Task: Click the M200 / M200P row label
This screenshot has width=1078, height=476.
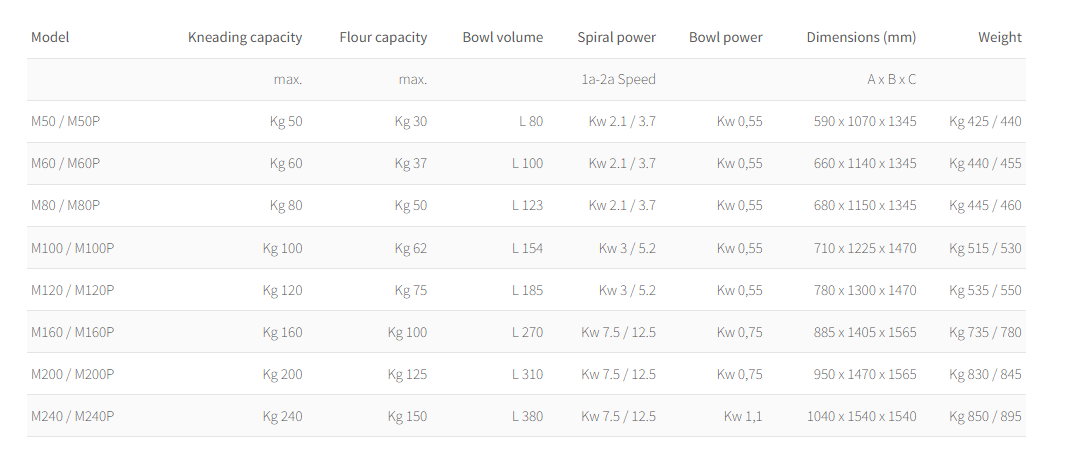Action: point(73,374)
